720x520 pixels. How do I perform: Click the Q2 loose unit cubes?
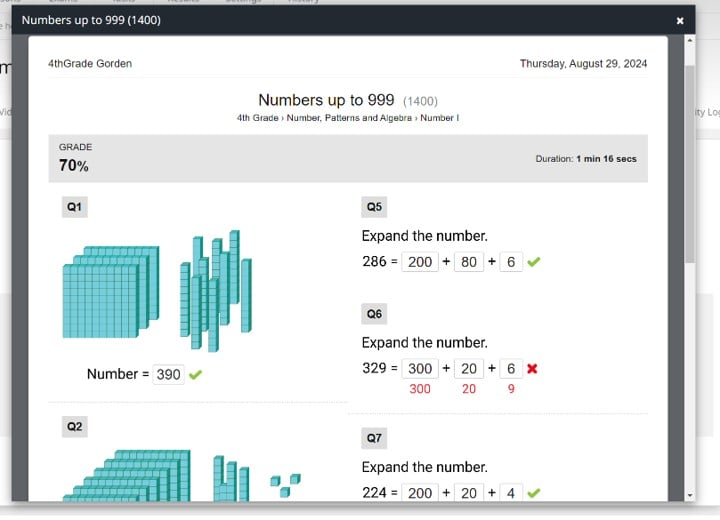[285, 484]
